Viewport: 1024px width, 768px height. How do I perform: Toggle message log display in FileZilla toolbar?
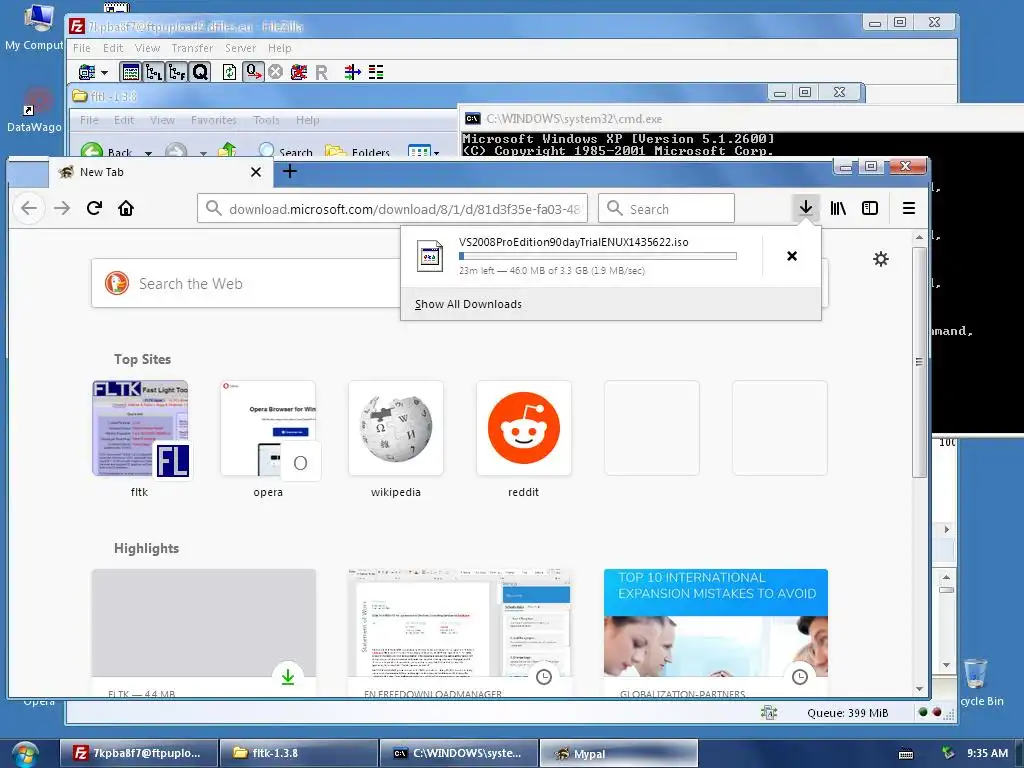(x=131, y=72)
